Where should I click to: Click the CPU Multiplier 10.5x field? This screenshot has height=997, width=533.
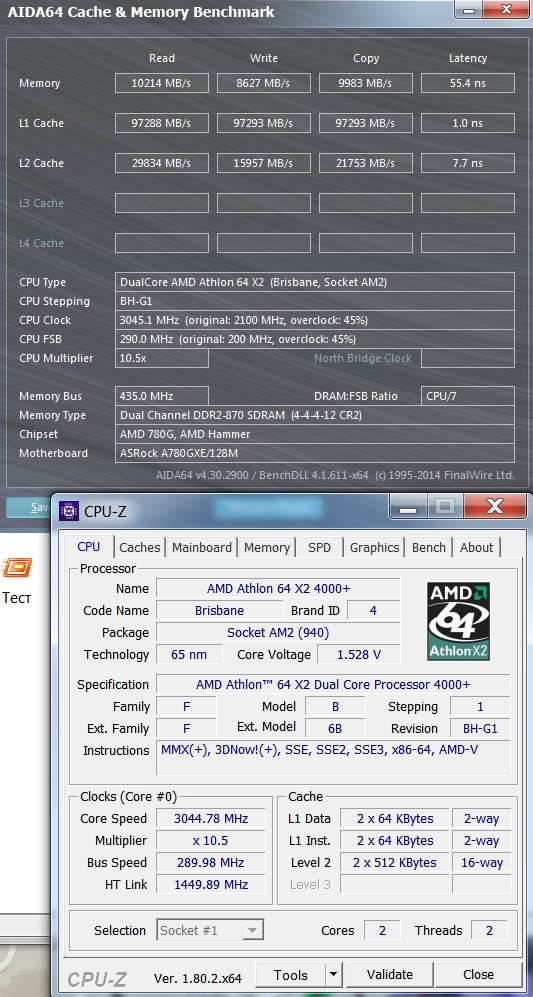tap(162, 358)
